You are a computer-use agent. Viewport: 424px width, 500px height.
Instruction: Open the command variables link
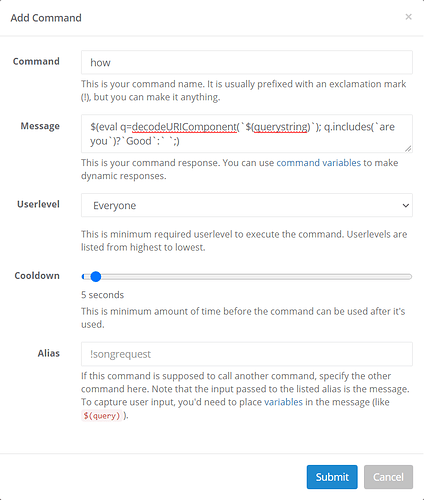coord(318,163)
